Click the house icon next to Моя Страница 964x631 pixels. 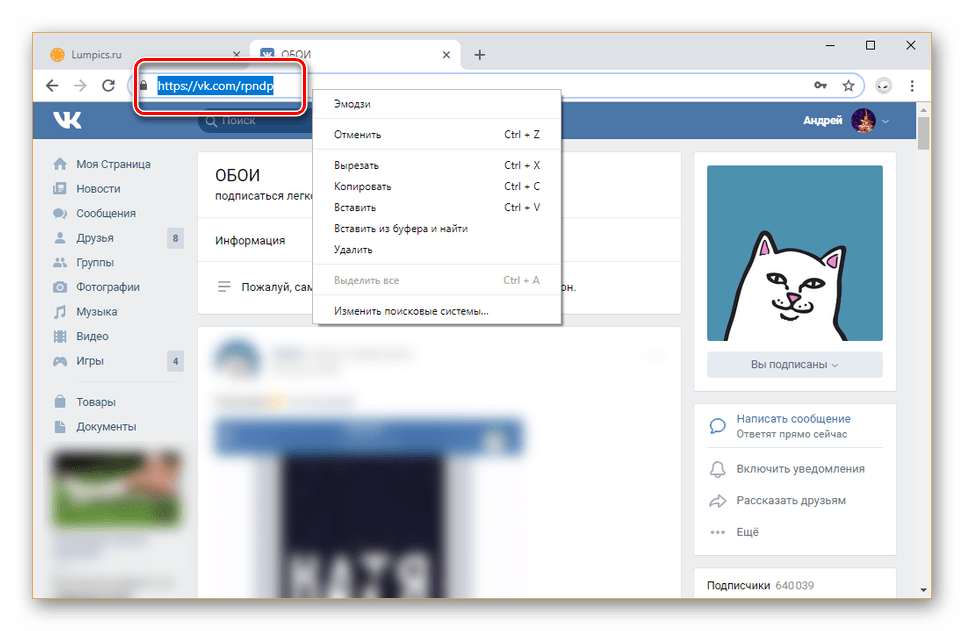[60, 164]
